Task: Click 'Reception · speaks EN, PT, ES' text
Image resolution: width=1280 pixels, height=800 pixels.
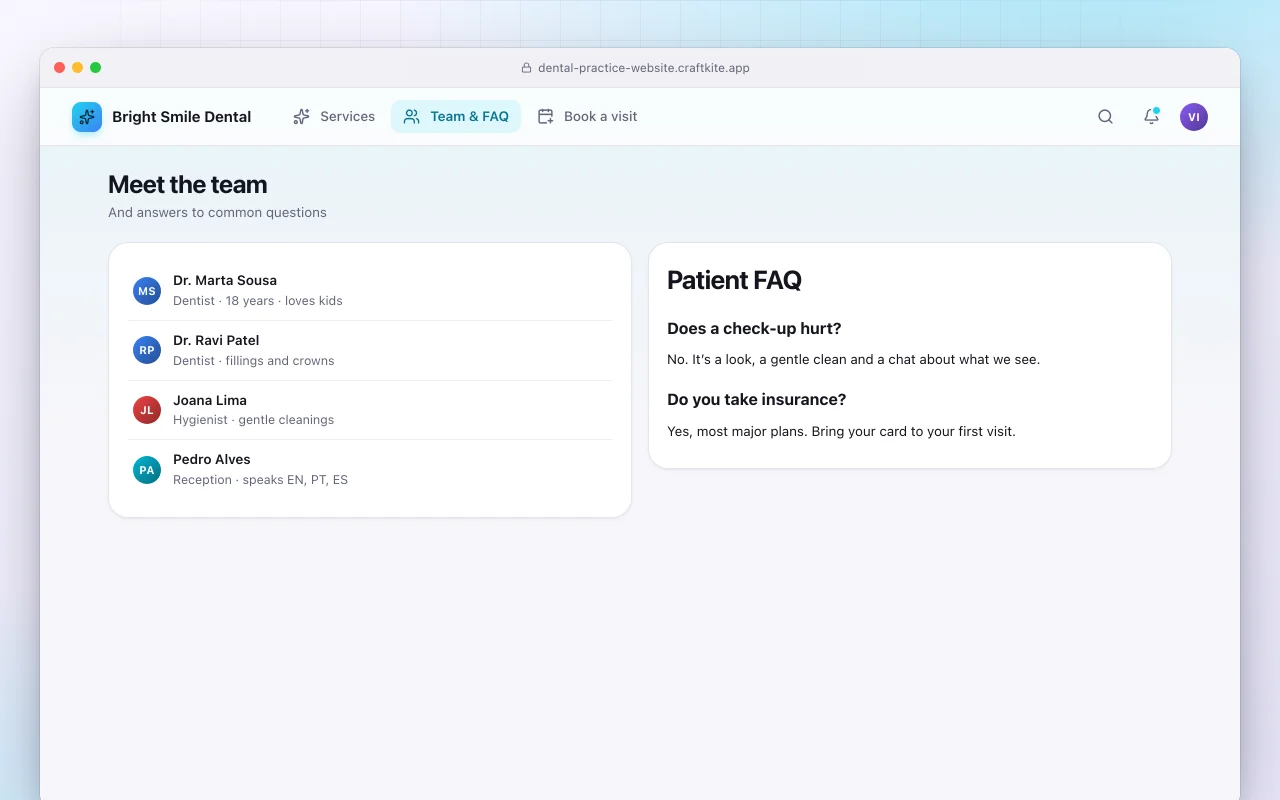Action: pyautogui.click(x=260, y=480)
